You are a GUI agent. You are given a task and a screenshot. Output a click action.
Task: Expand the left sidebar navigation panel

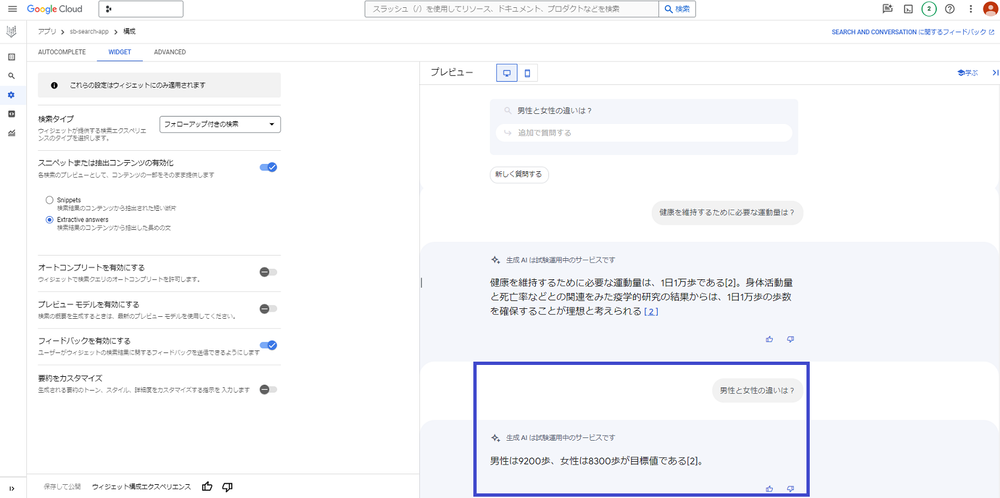point(11,487)
